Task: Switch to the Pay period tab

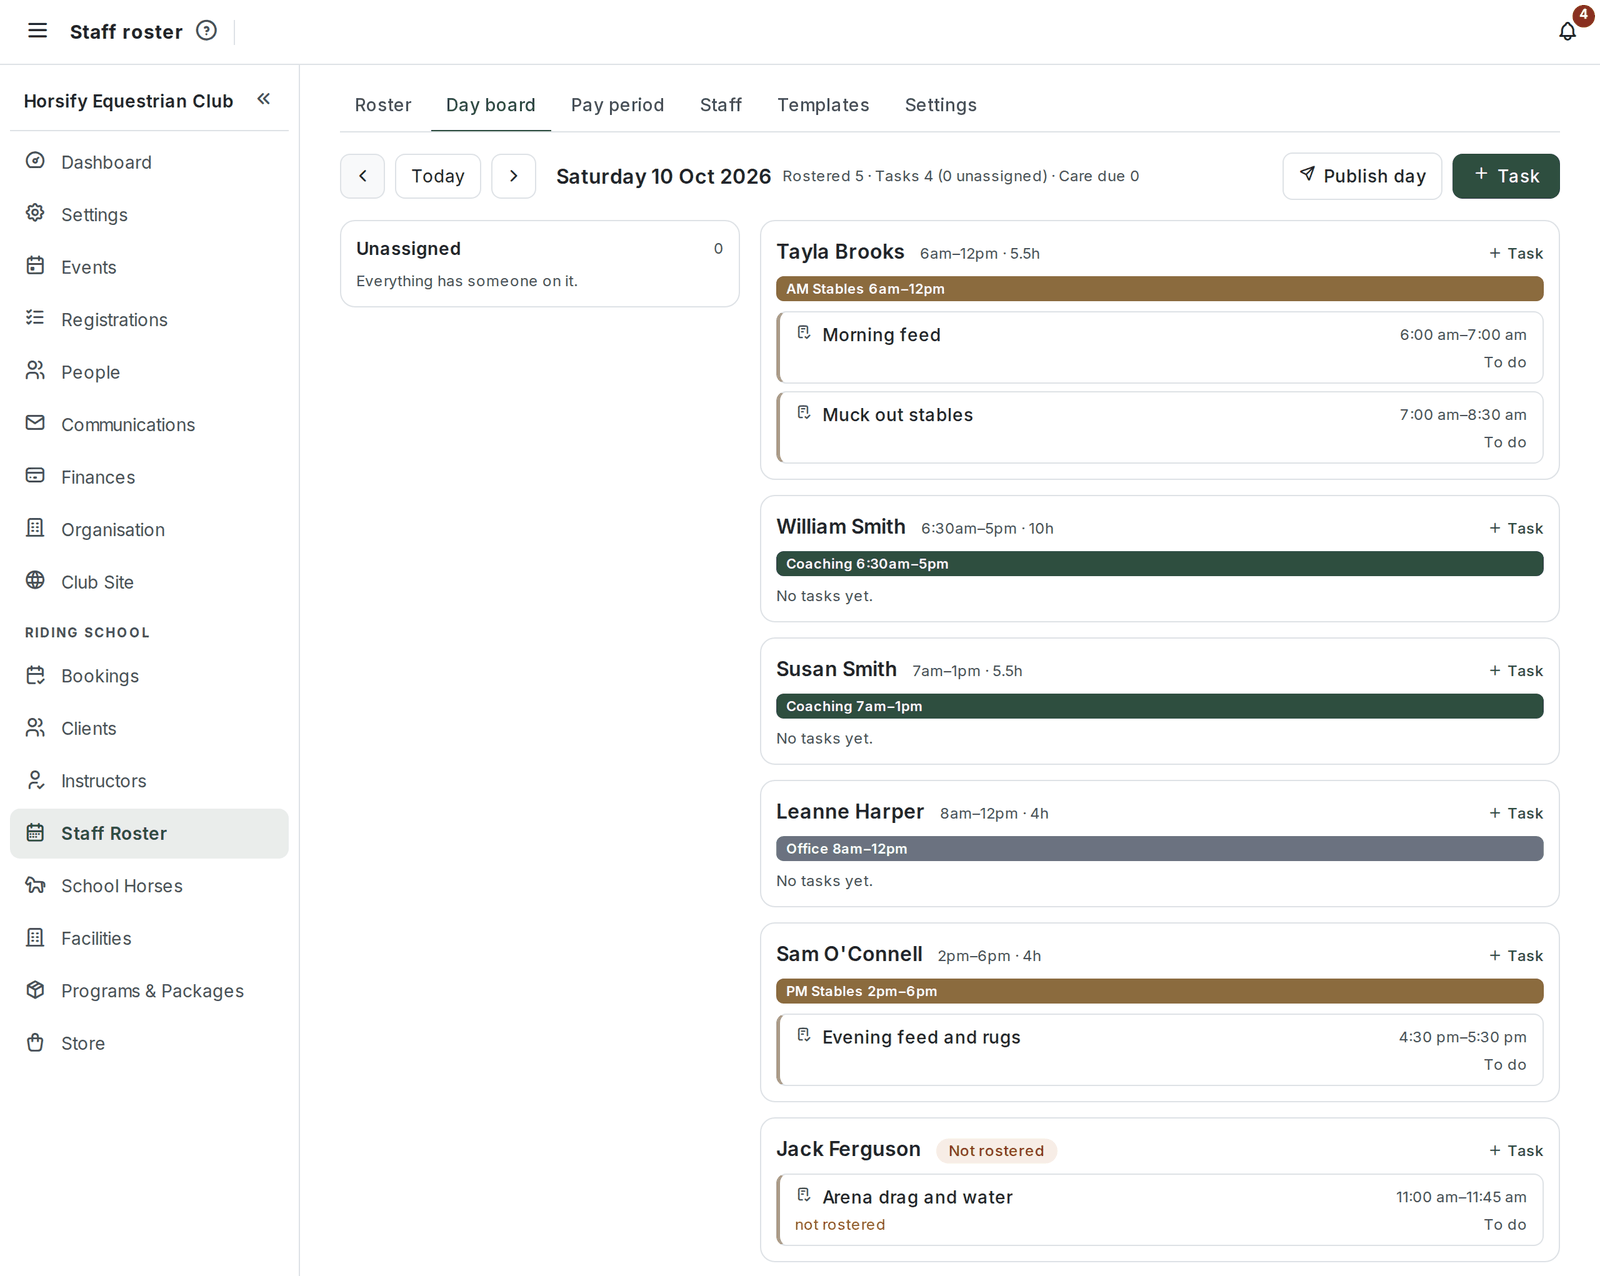Action: click(617, 105)
